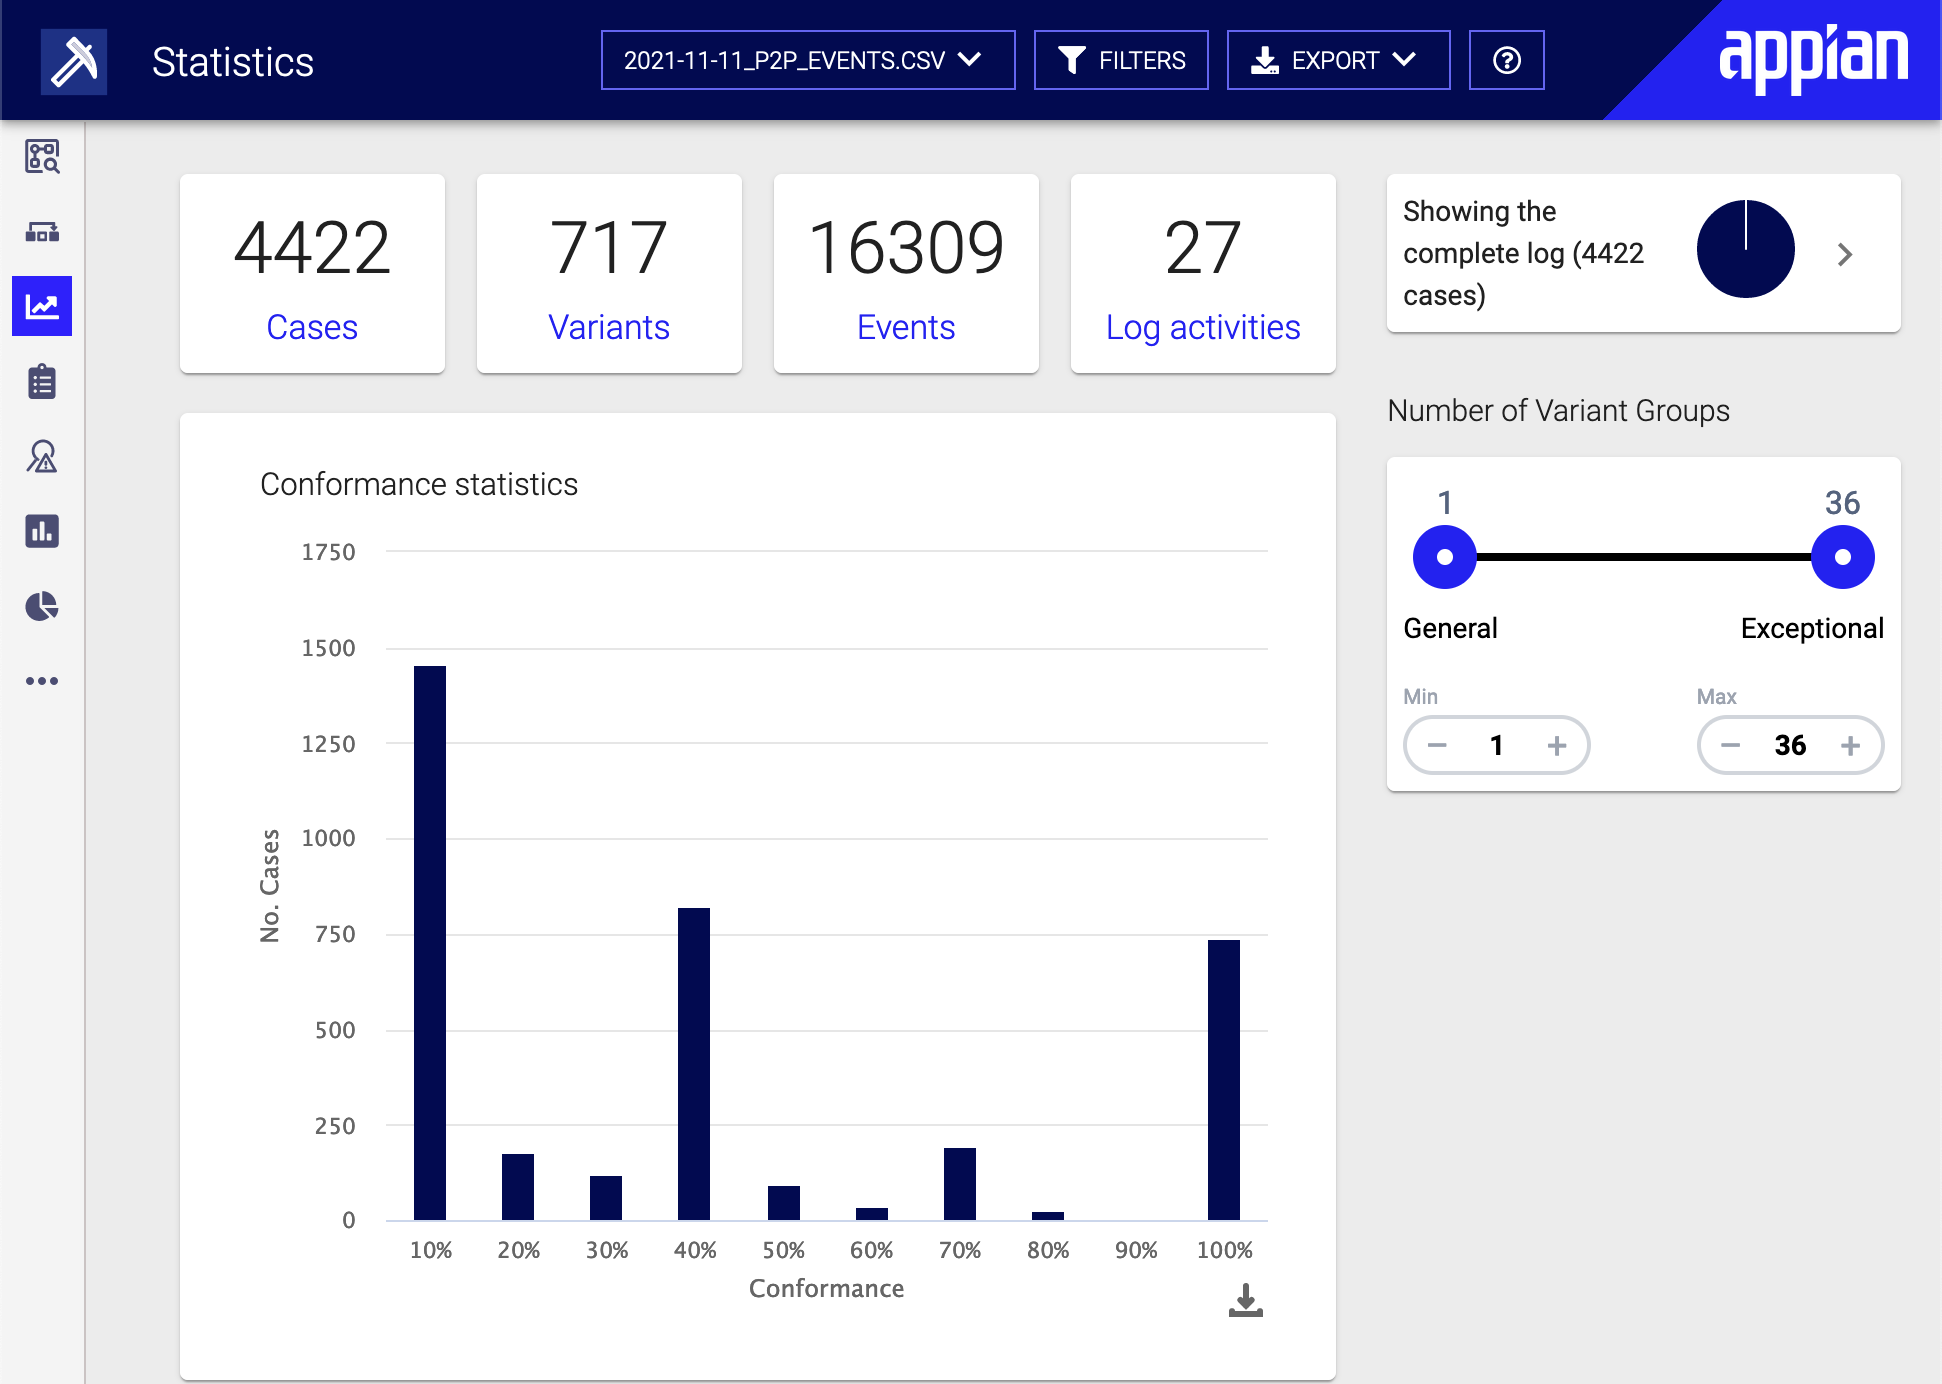Click the 20% conformance bar

tap(518, 1187)
